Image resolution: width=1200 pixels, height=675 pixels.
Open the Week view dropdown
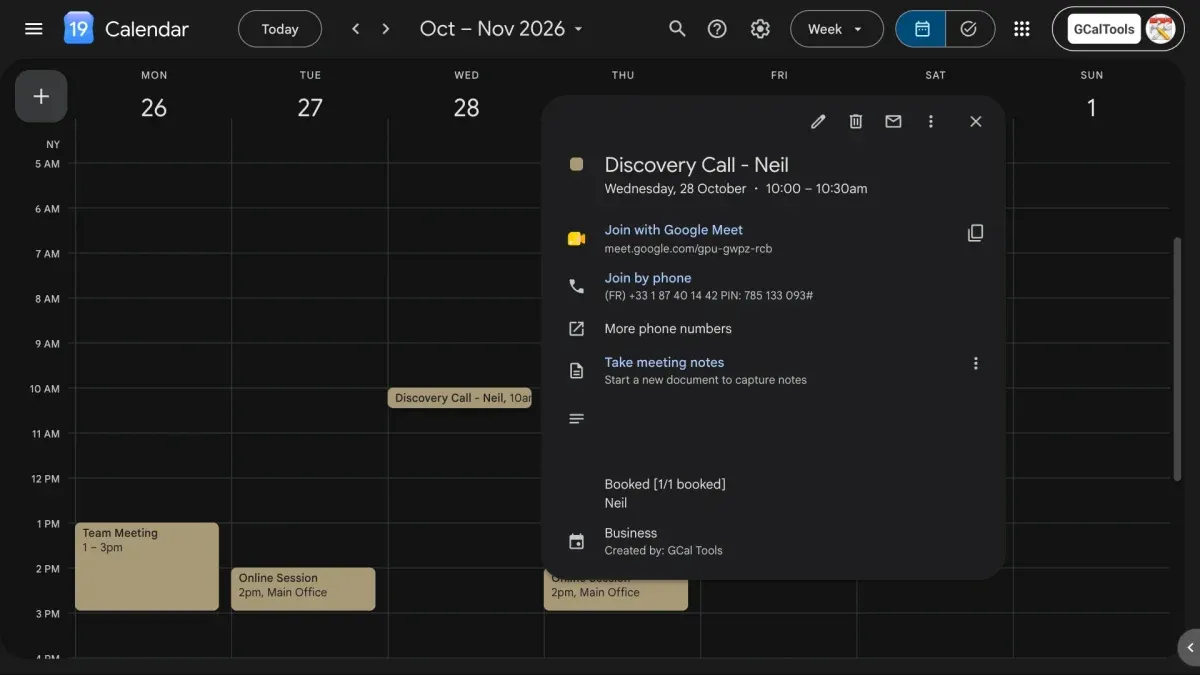[836, 29]
